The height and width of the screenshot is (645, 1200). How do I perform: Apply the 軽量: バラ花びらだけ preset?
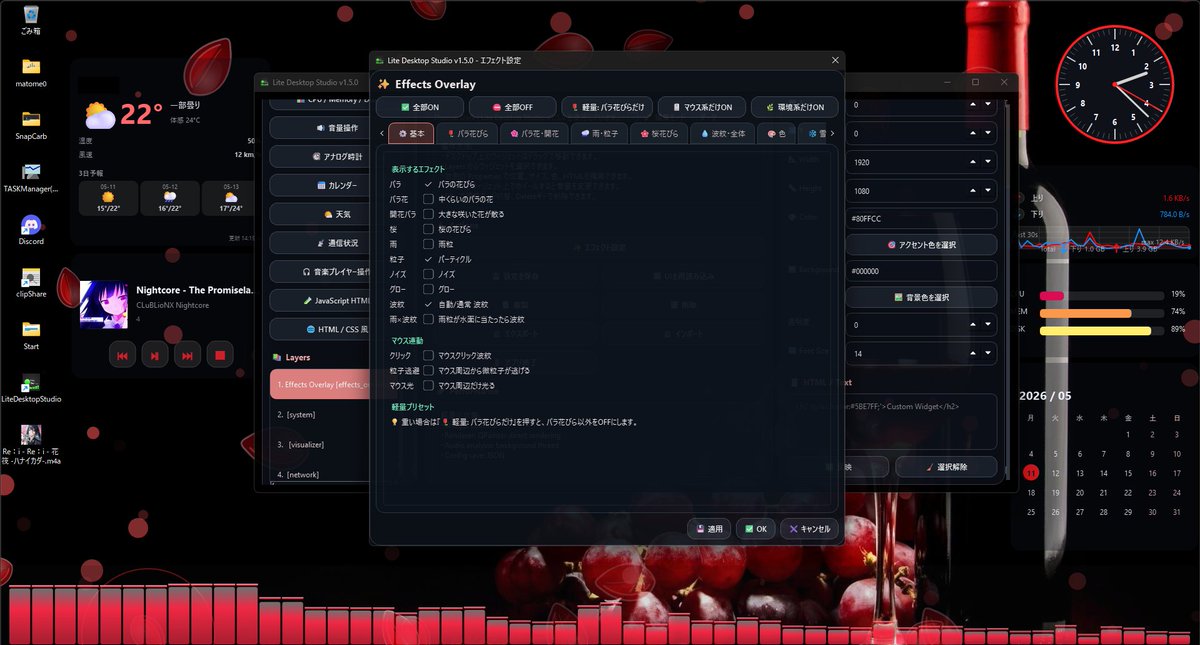click(x=608, y=107)
